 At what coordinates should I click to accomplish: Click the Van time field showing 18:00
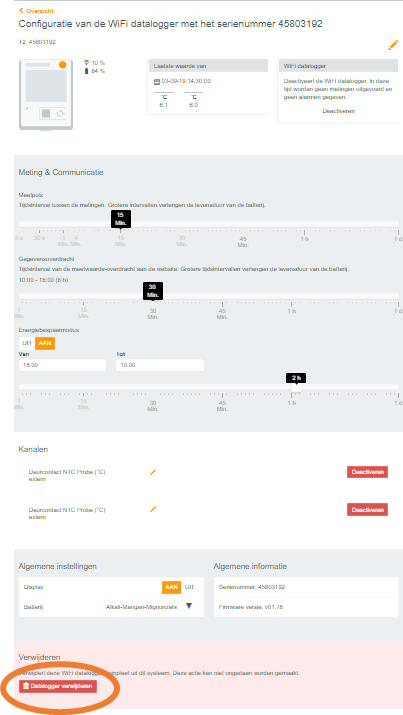coord(62,365)
